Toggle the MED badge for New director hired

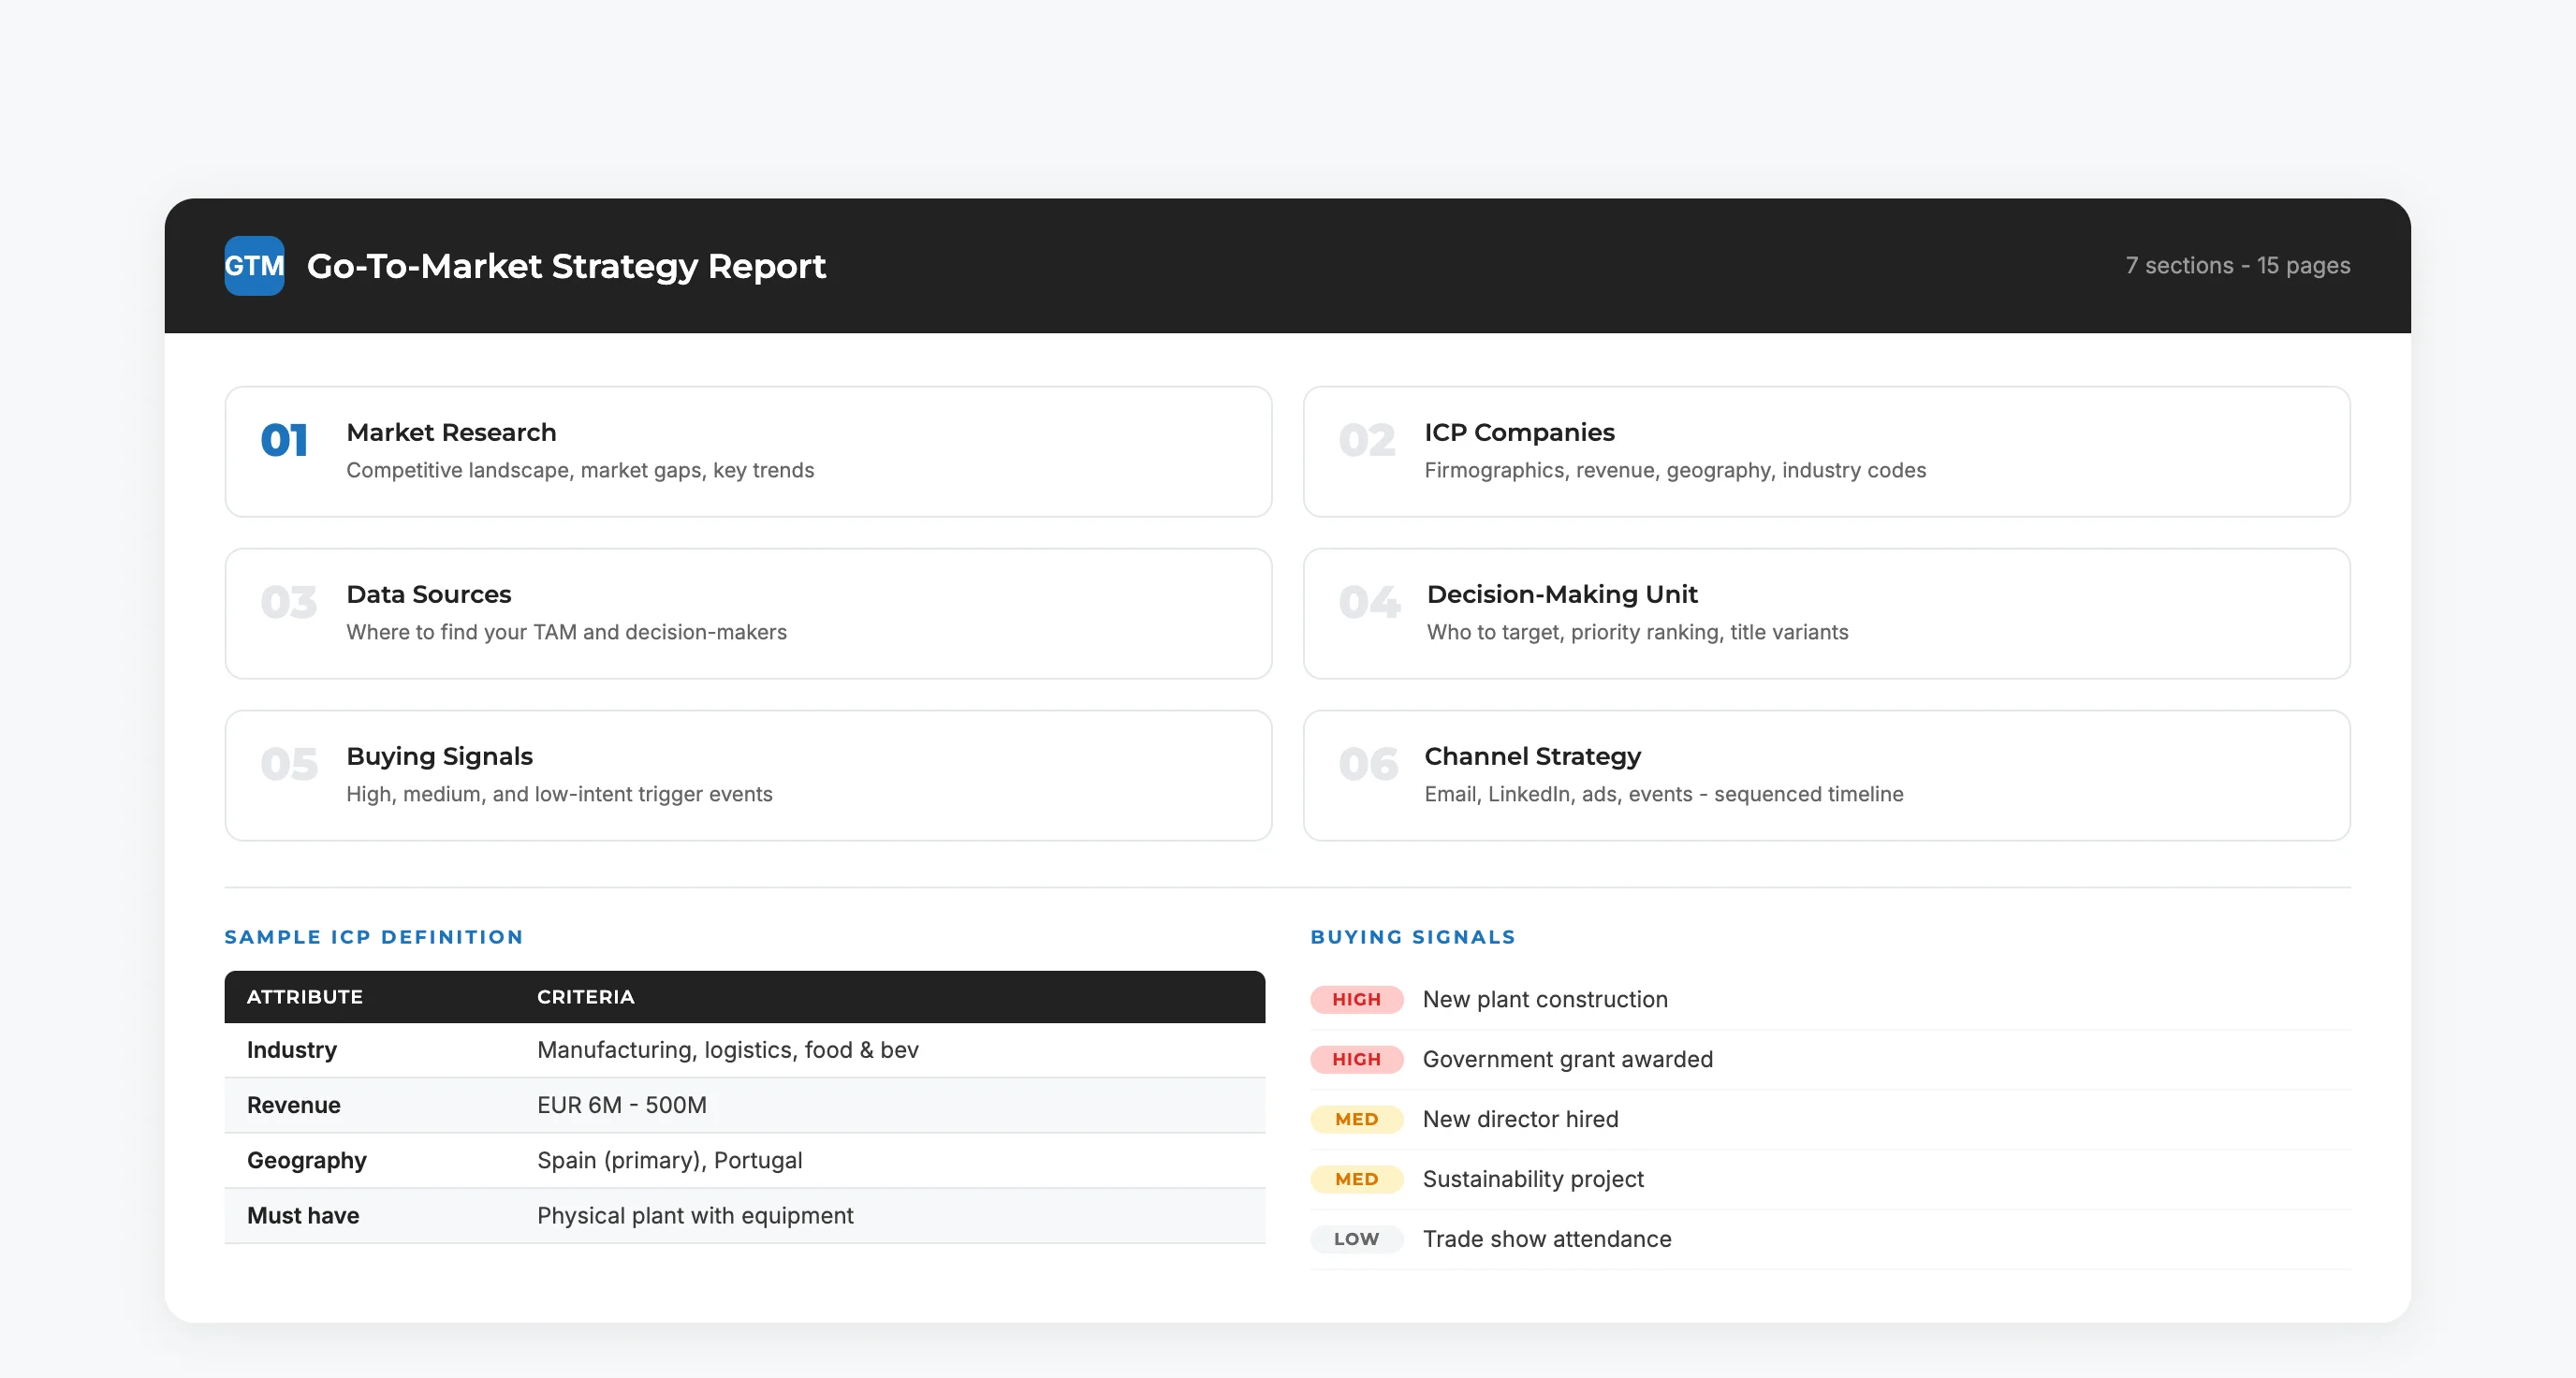pyautogui.click(x=1356, y=1118)
